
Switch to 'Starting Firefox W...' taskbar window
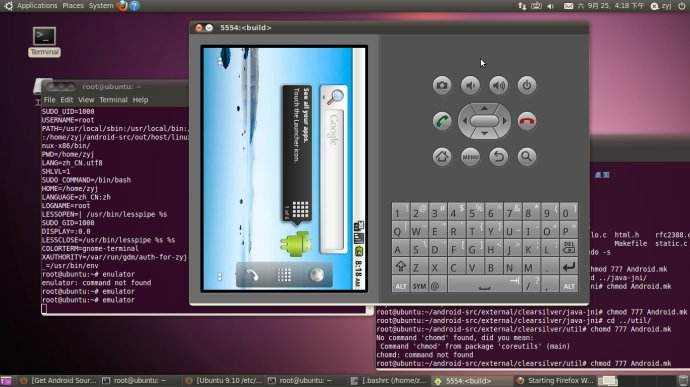point(555,381)
